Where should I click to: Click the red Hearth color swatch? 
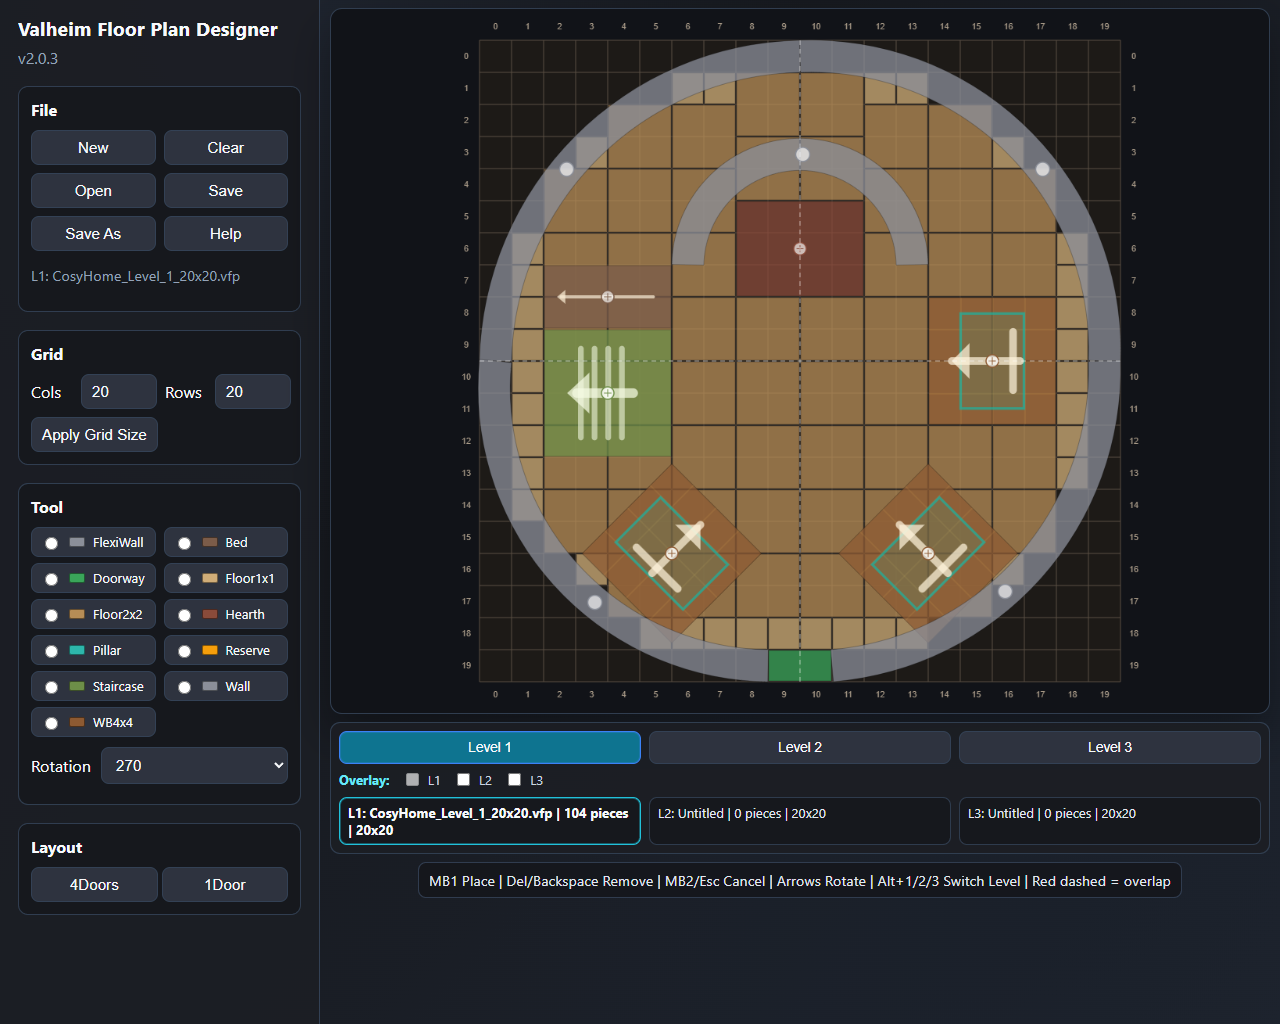[x=210, y=614]
